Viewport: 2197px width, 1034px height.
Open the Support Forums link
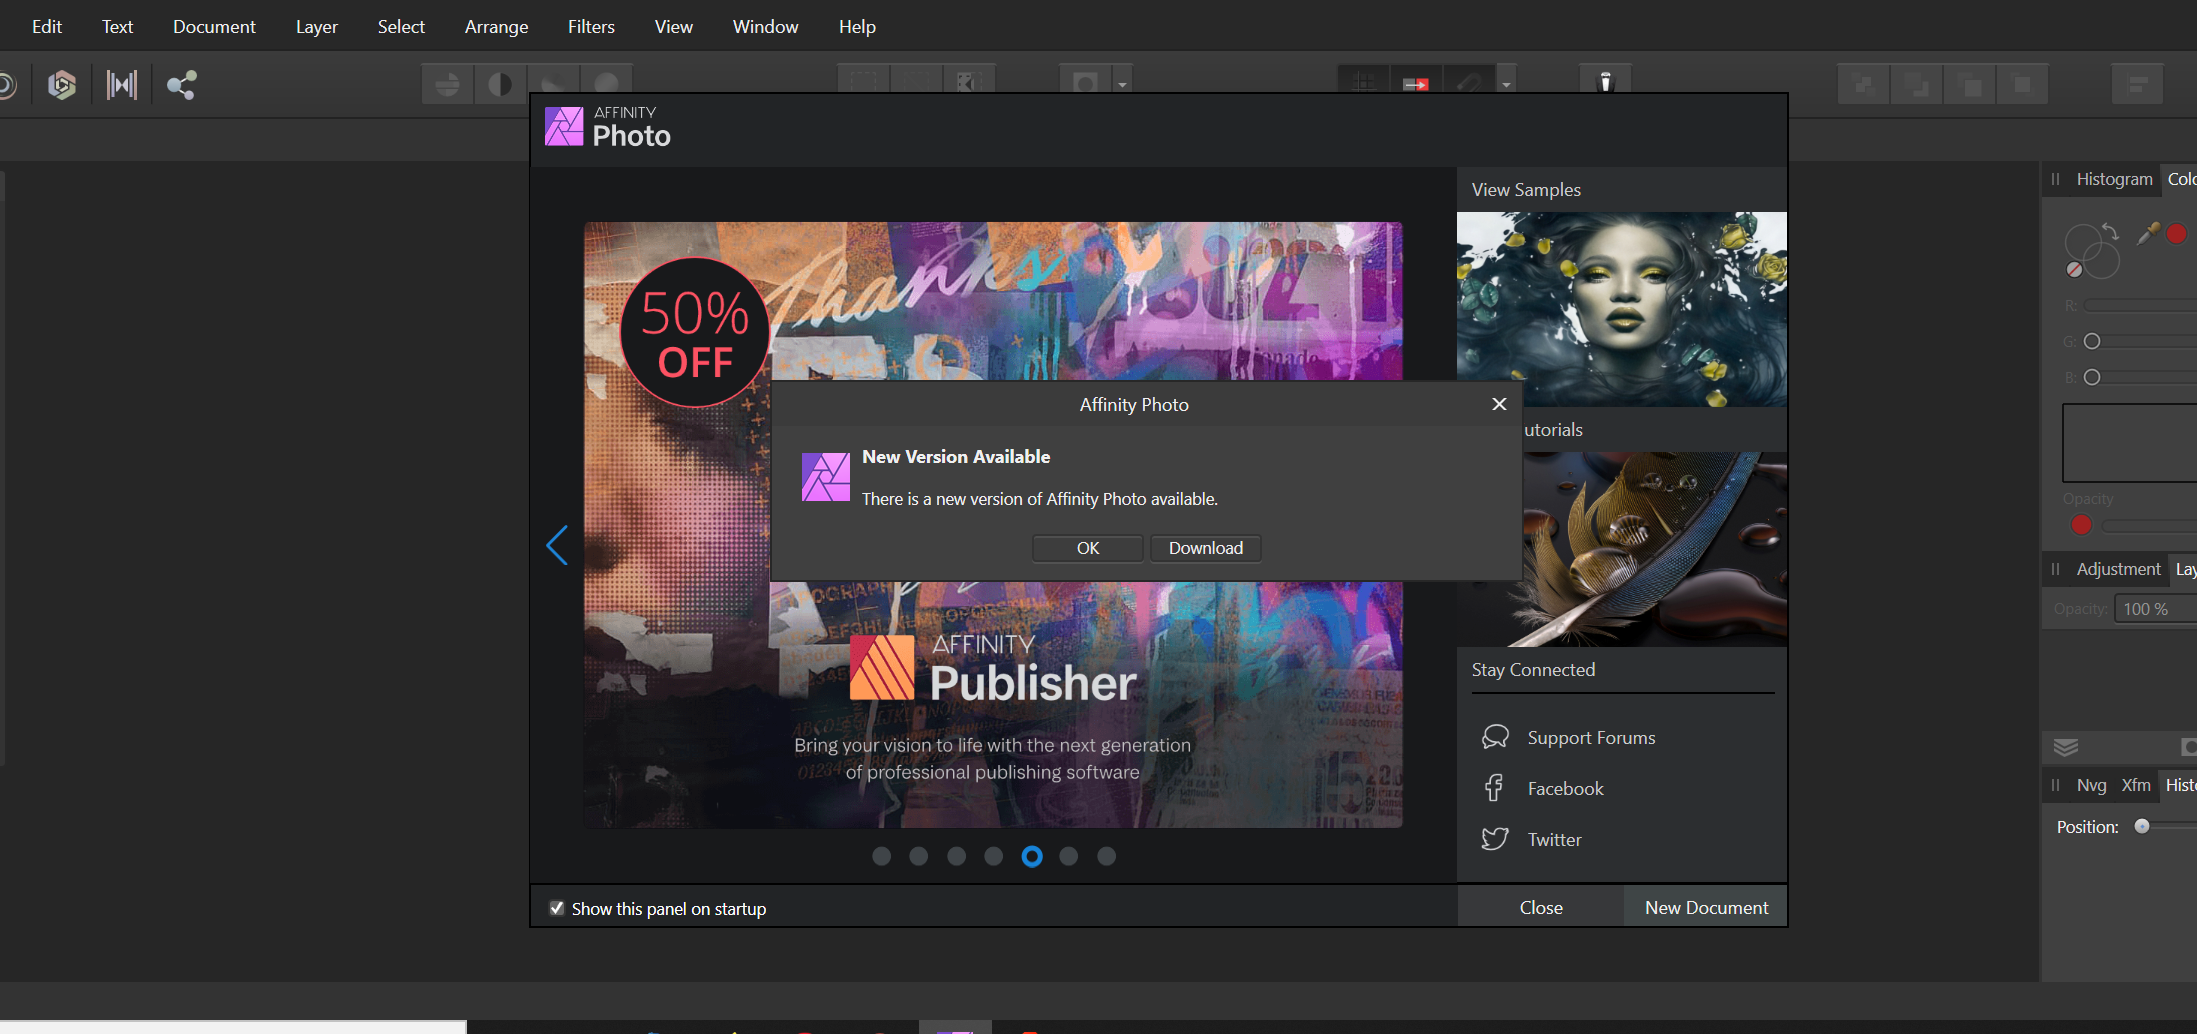pos(1591,737)
